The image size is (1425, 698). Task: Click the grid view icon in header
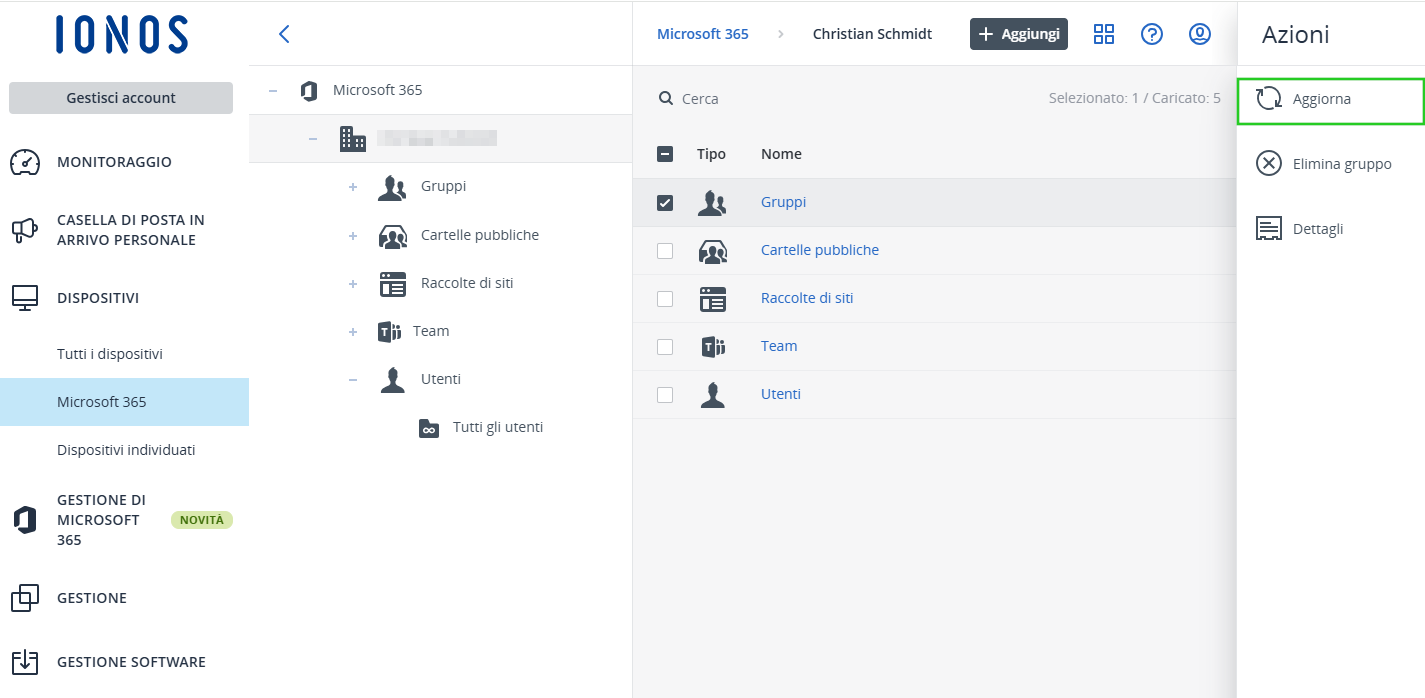tap(1104, 34)
